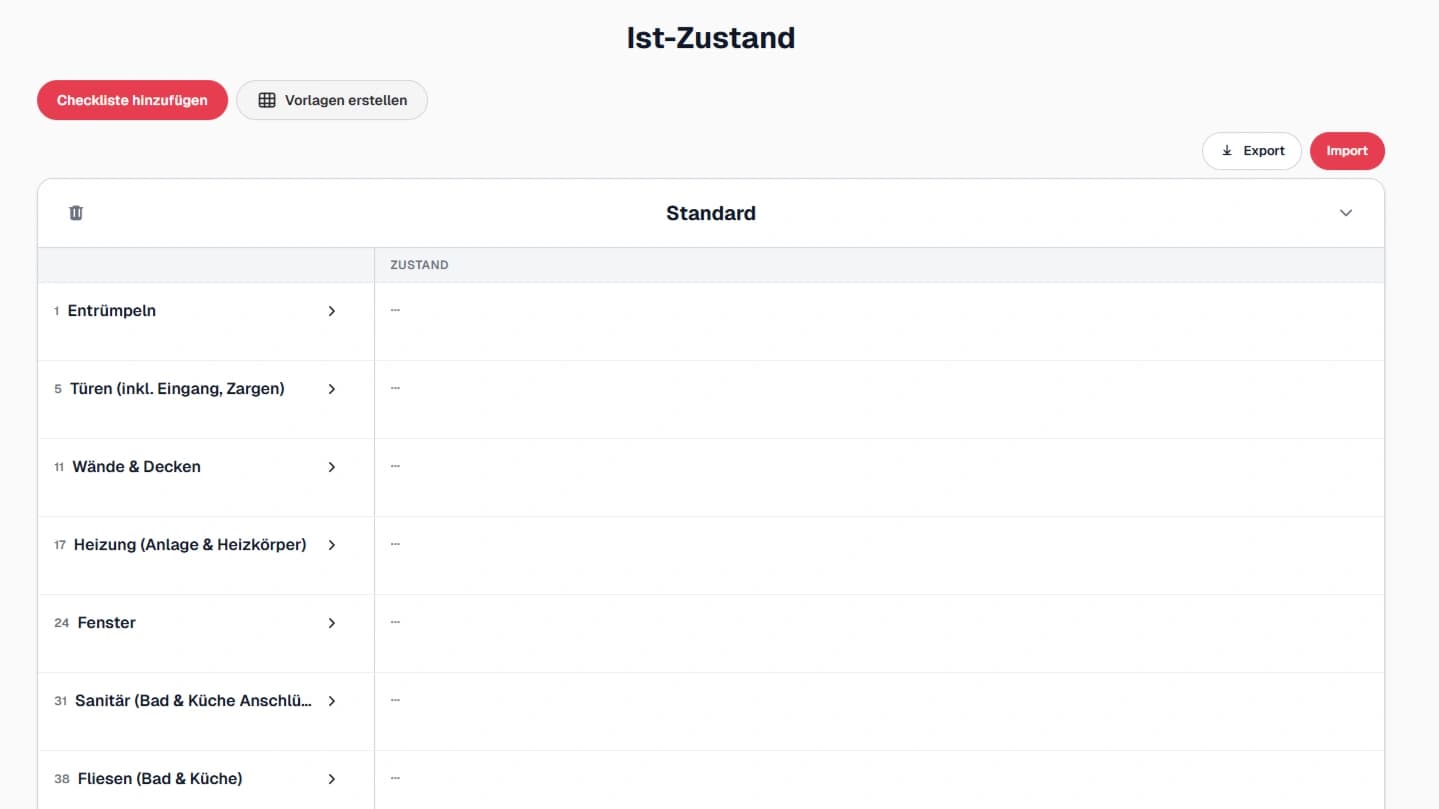This screenshot has height=809, width=1439.
Task: Click the Zustand cell for Entrümpeln
Action: (x=879, y=322)
